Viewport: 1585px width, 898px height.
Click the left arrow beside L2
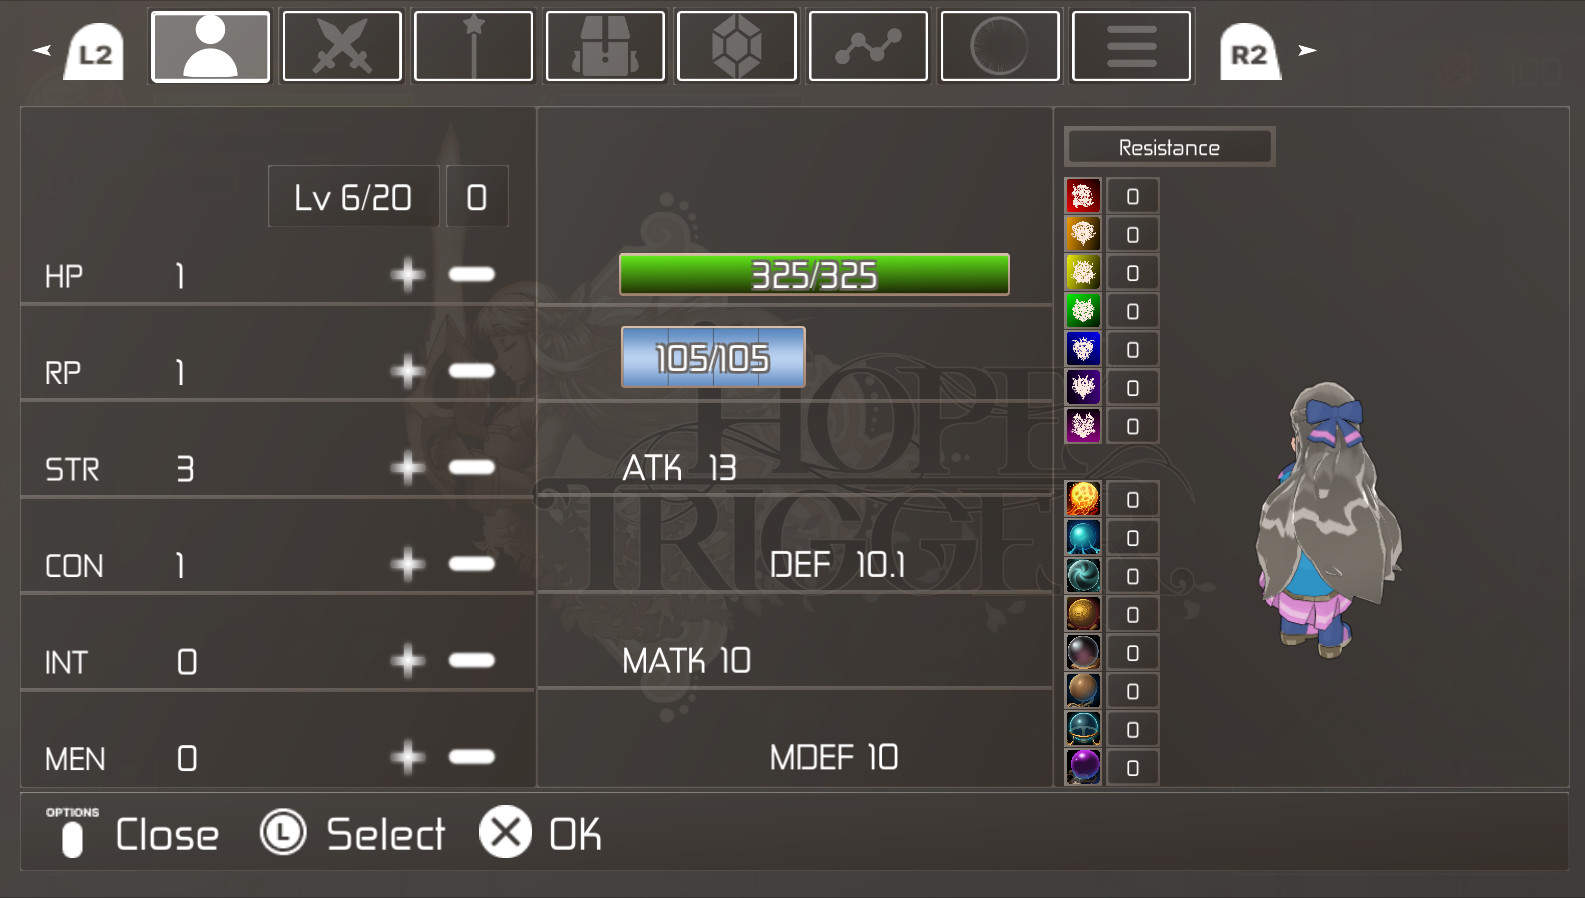(x=42, y=50)
